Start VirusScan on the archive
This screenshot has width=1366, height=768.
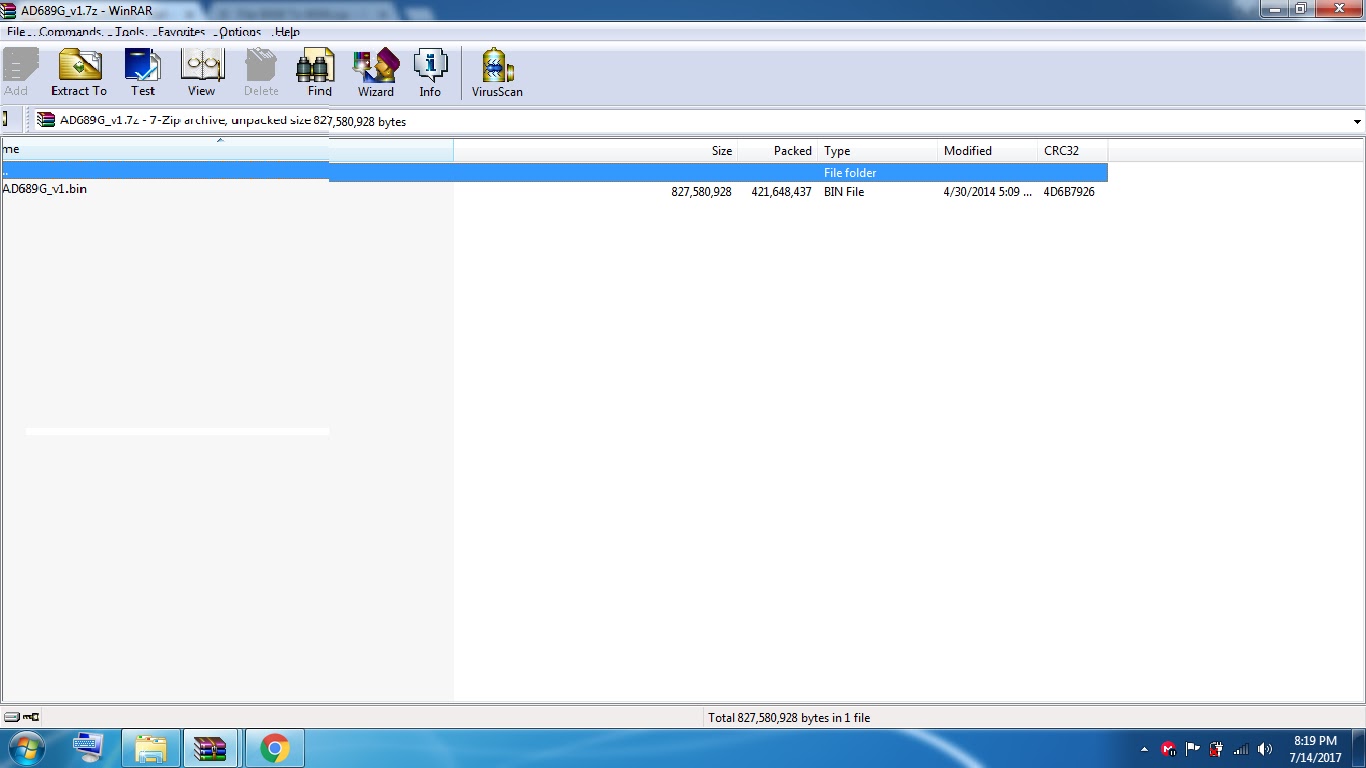497,73
